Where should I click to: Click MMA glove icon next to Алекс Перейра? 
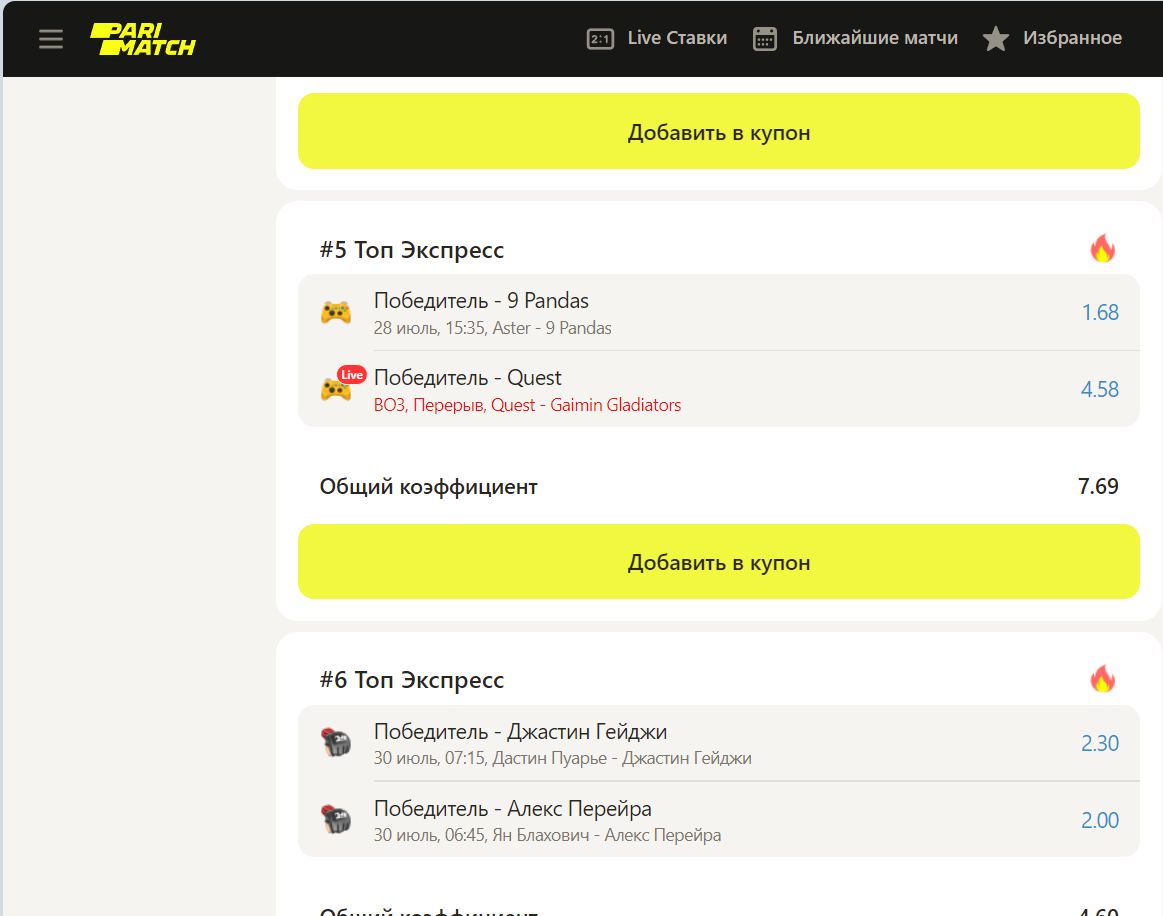336,820
